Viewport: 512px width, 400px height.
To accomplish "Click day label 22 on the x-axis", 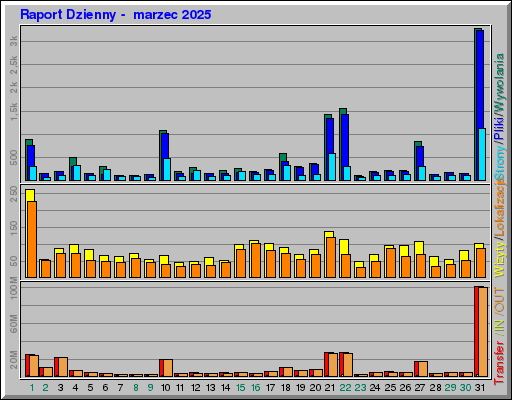I will coord(345,388).
